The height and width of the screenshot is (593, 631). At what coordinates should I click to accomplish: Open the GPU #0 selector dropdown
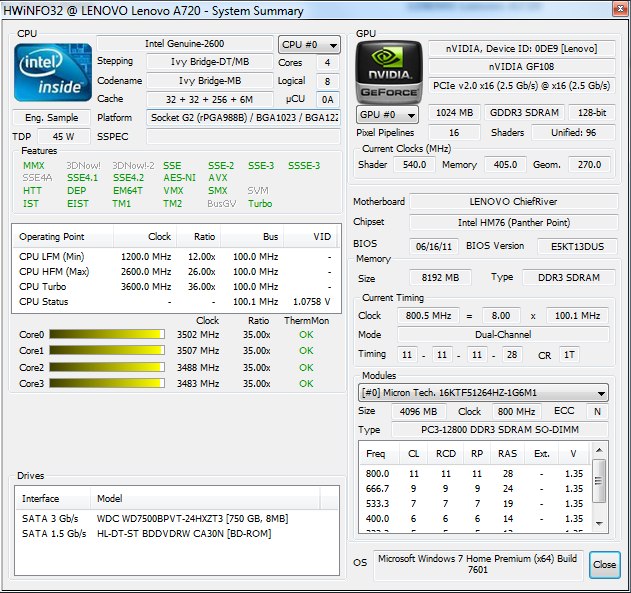387,115
